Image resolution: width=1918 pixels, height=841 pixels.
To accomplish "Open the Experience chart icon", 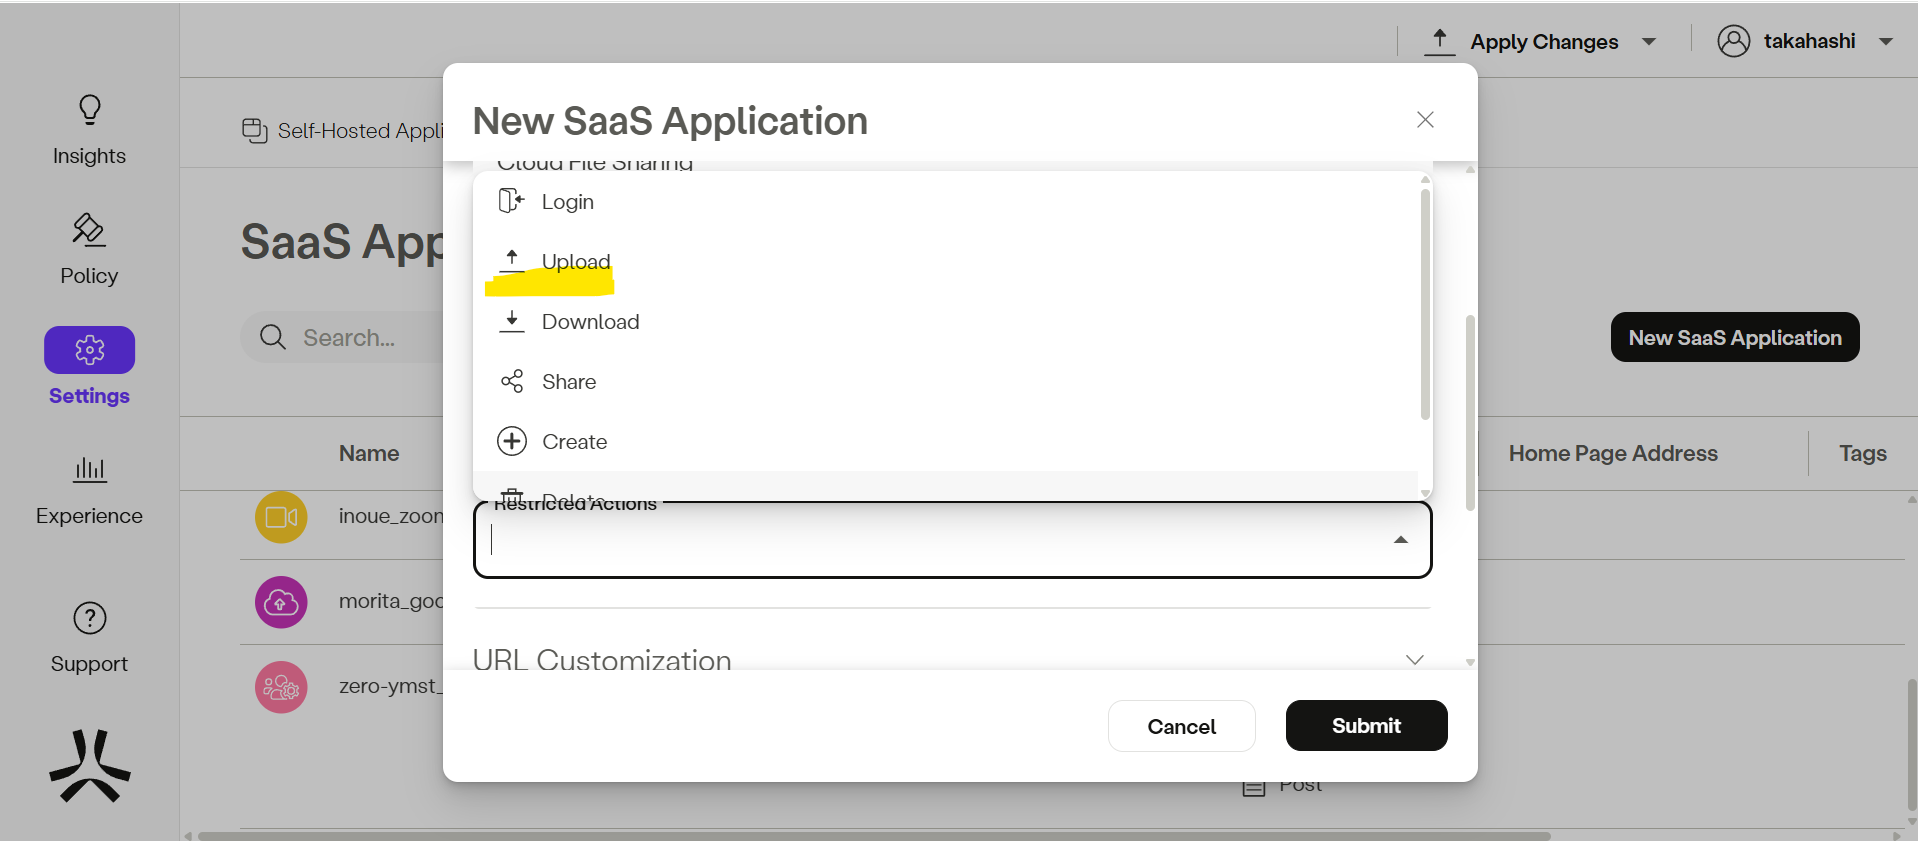I will 89,469.
